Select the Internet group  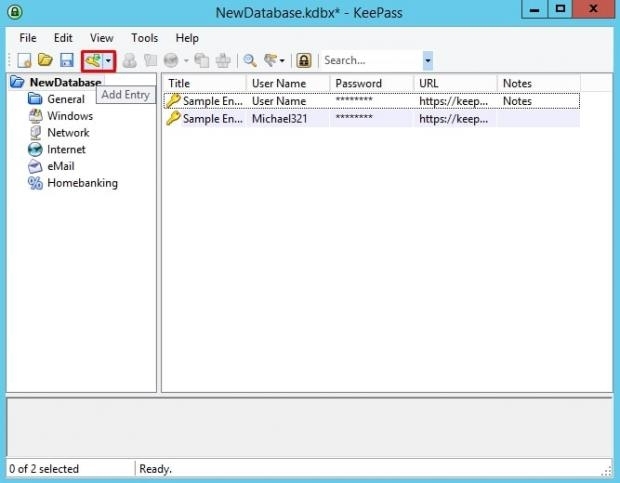[66, 149]
